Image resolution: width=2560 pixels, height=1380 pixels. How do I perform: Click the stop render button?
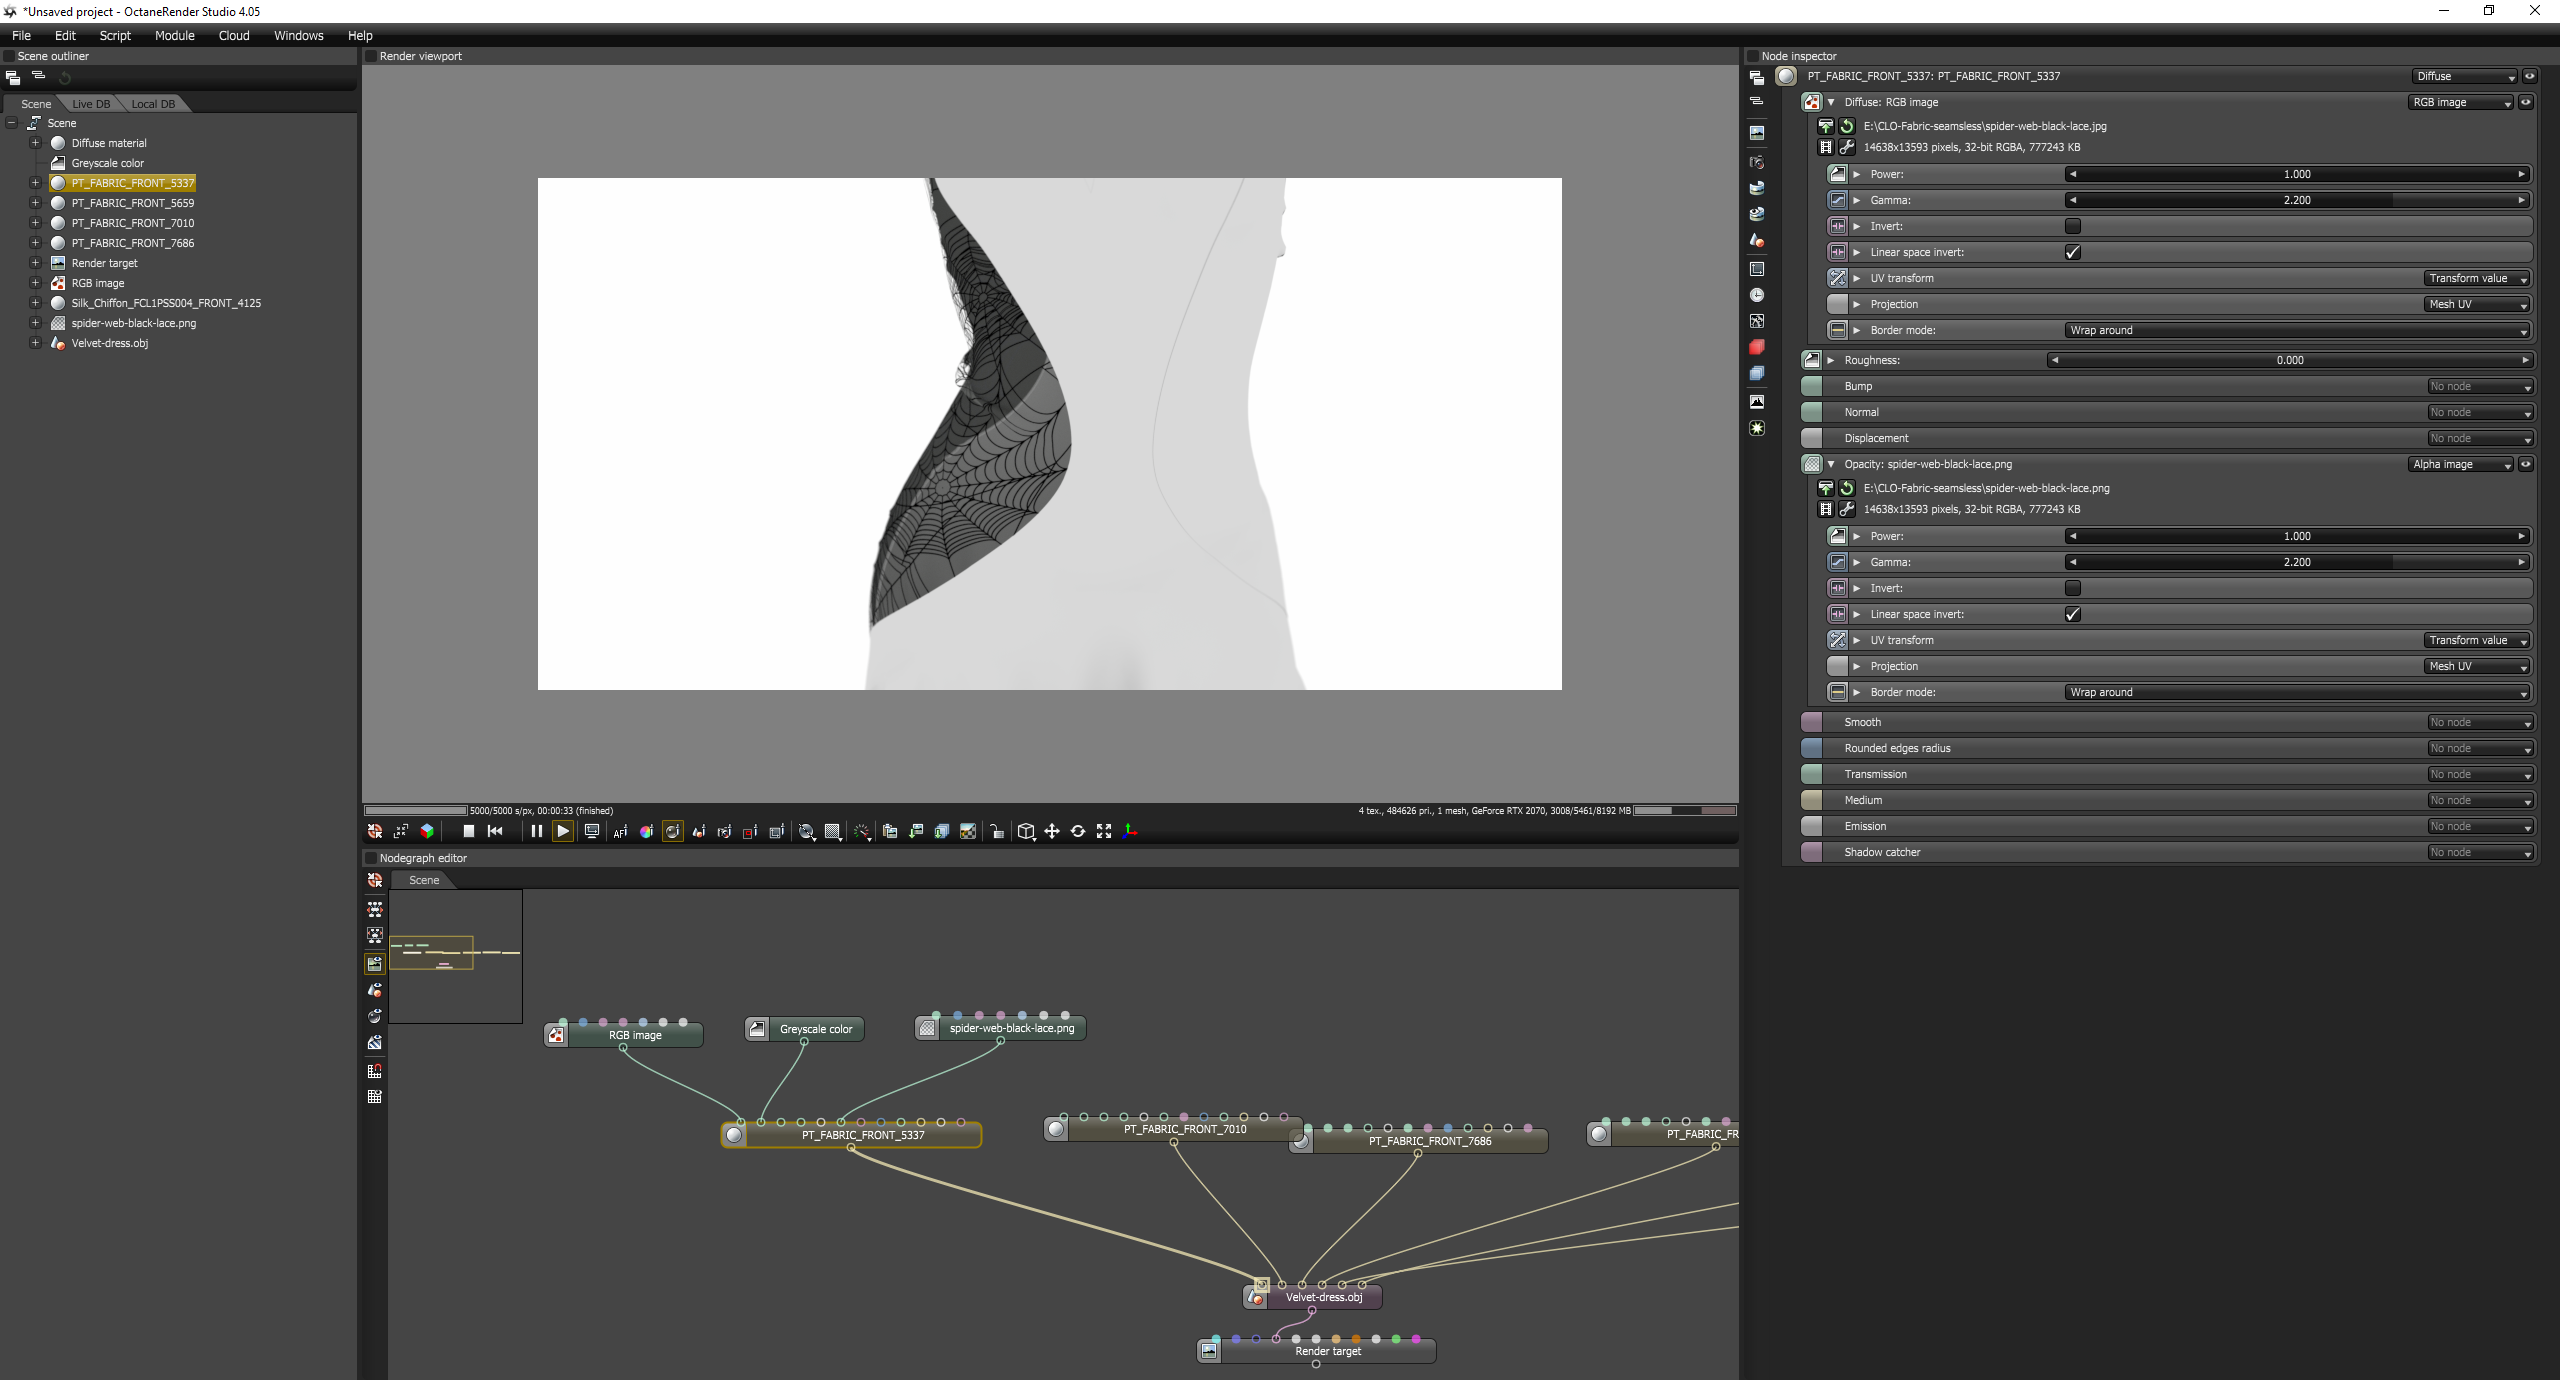pyautogui.click(x=468, y=831)
